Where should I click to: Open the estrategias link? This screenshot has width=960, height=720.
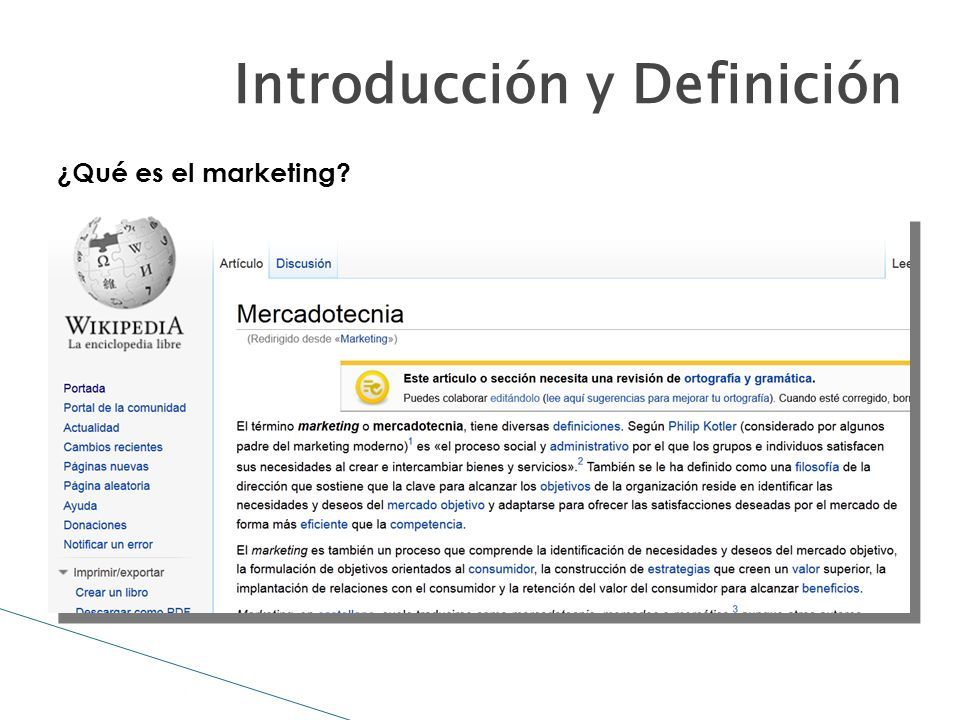[x=678, y=569]
